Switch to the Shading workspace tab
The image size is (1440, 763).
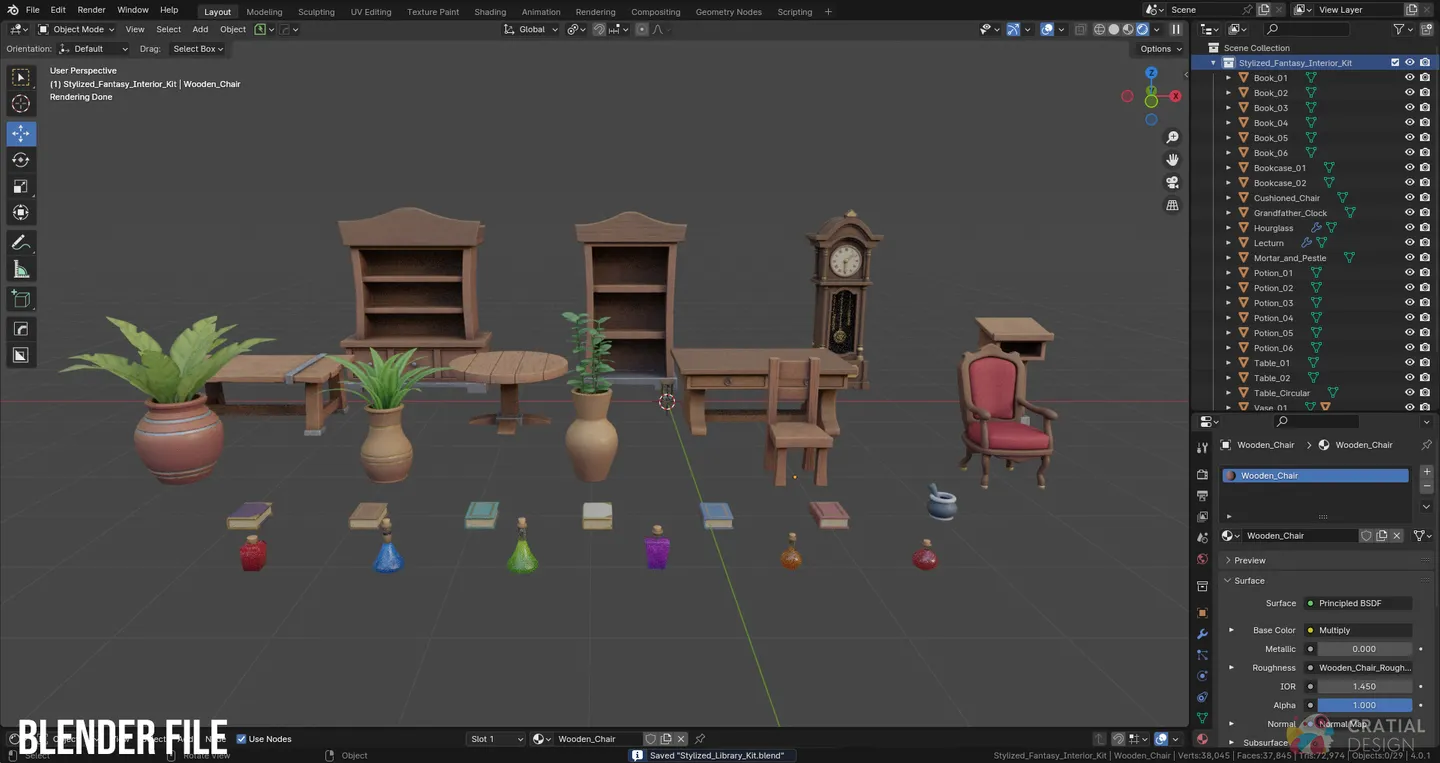coord(490,12)
